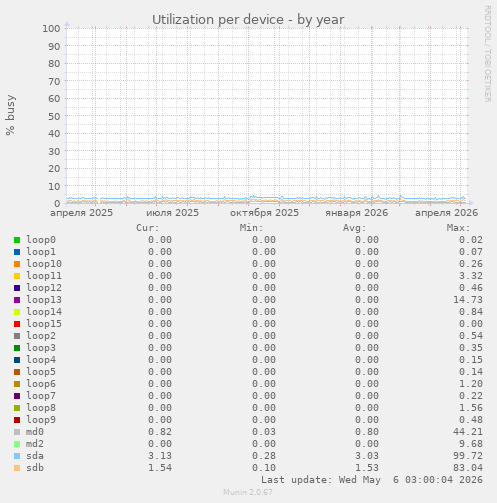
Task: Click the loop11 max value 3.32
Action: point(471,276)
